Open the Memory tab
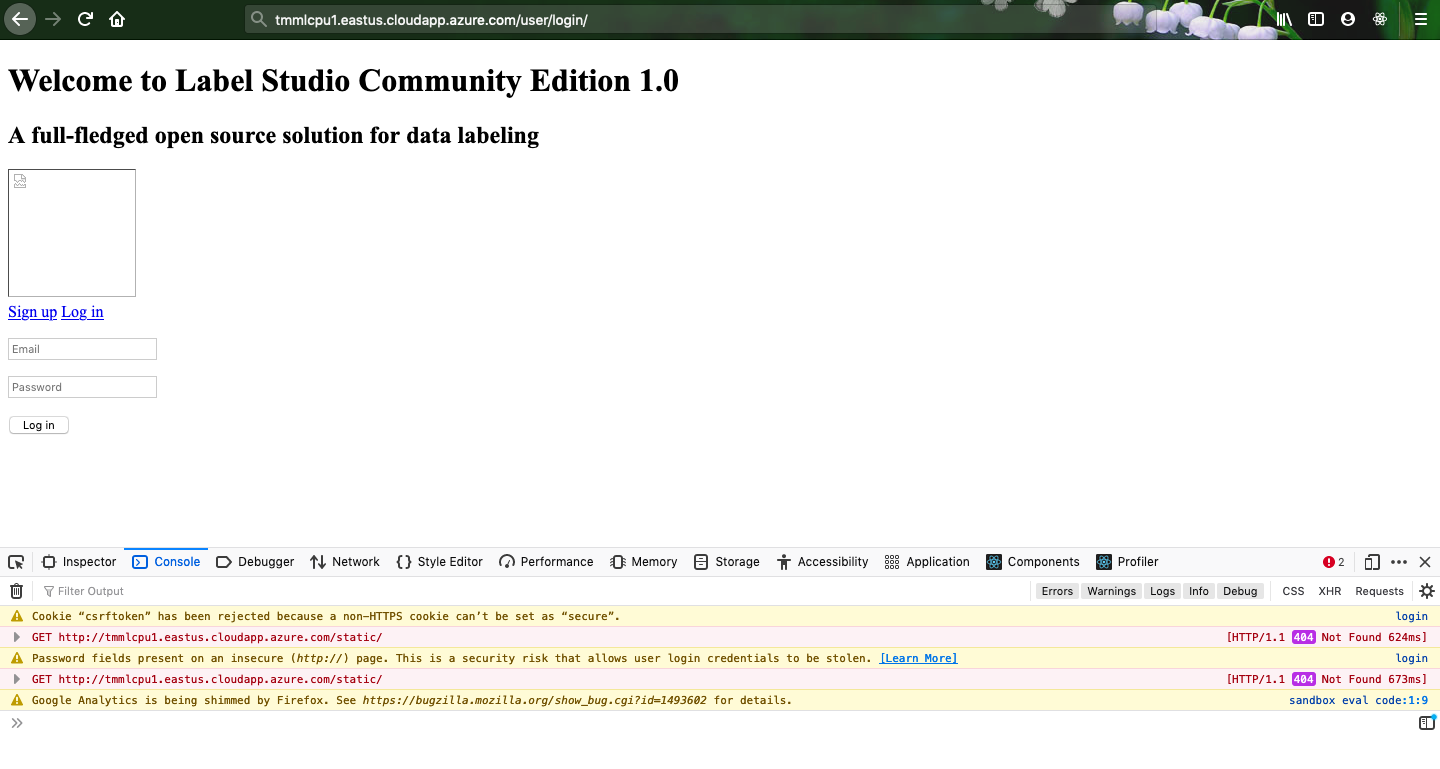The image size is (1440, 769). click(x=644, y=562)
